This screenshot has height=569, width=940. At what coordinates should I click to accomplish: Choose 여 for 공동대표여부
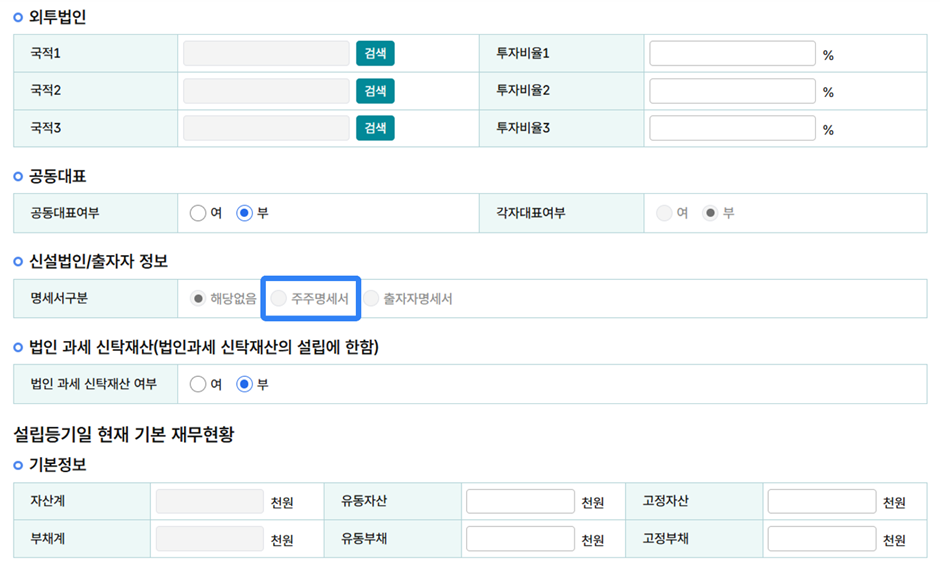198,213
